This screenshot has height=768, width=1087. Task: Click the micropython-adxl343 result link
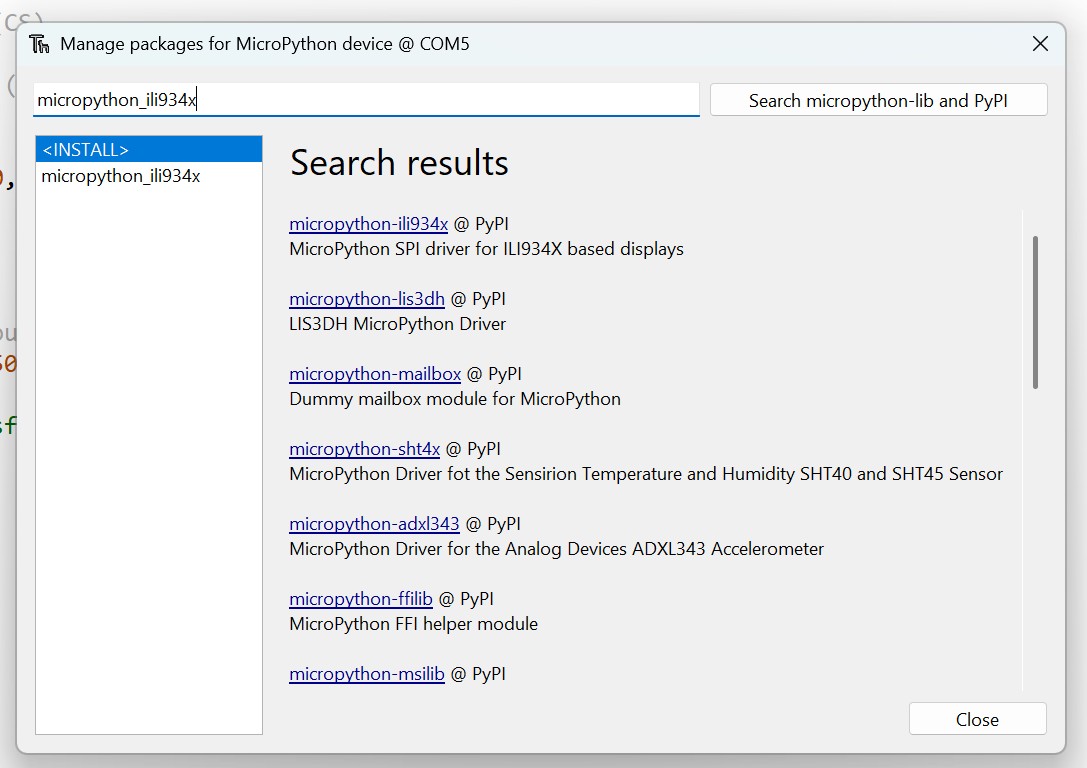[x=374, y=524]
